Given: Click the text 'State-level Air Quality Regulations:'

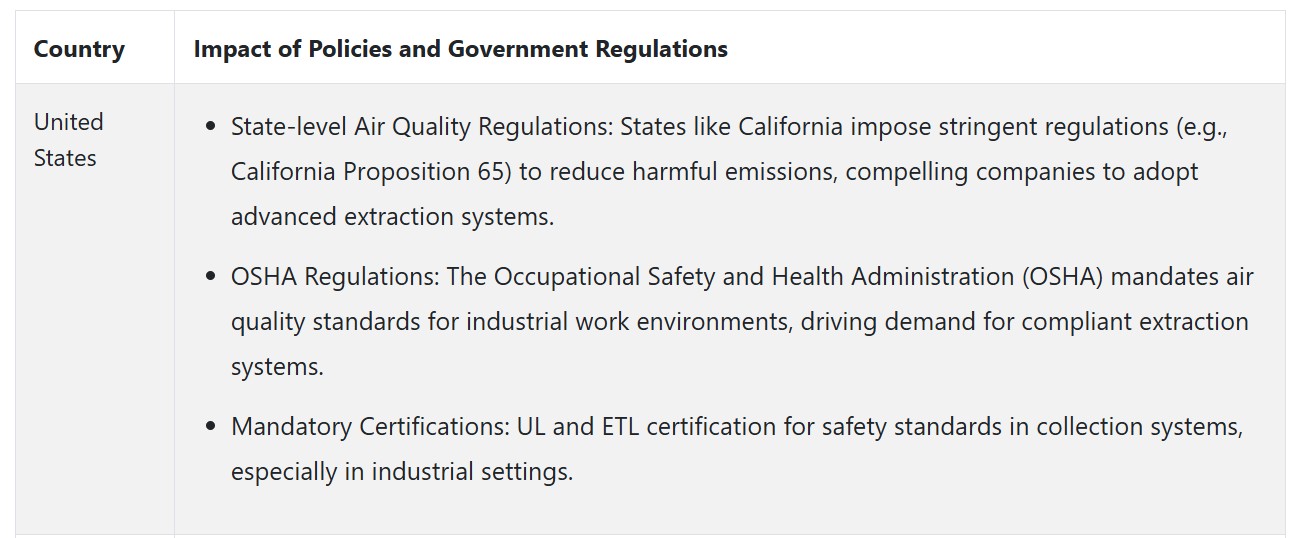Looking at the screenshot, I should (x=422, y=127).
